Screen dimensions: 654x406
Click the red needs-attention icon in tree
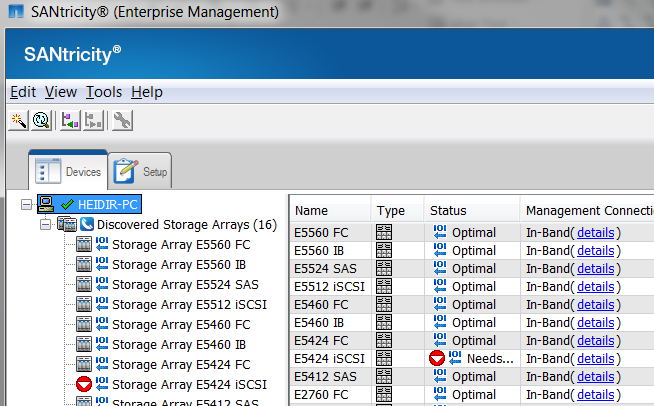point(84,384)
